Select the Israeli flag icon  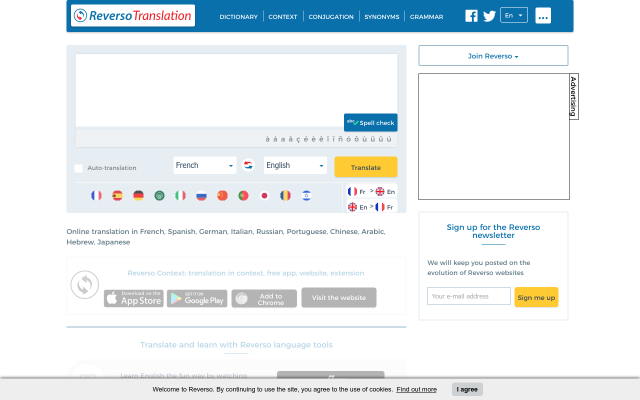click(x=307, y=196)
